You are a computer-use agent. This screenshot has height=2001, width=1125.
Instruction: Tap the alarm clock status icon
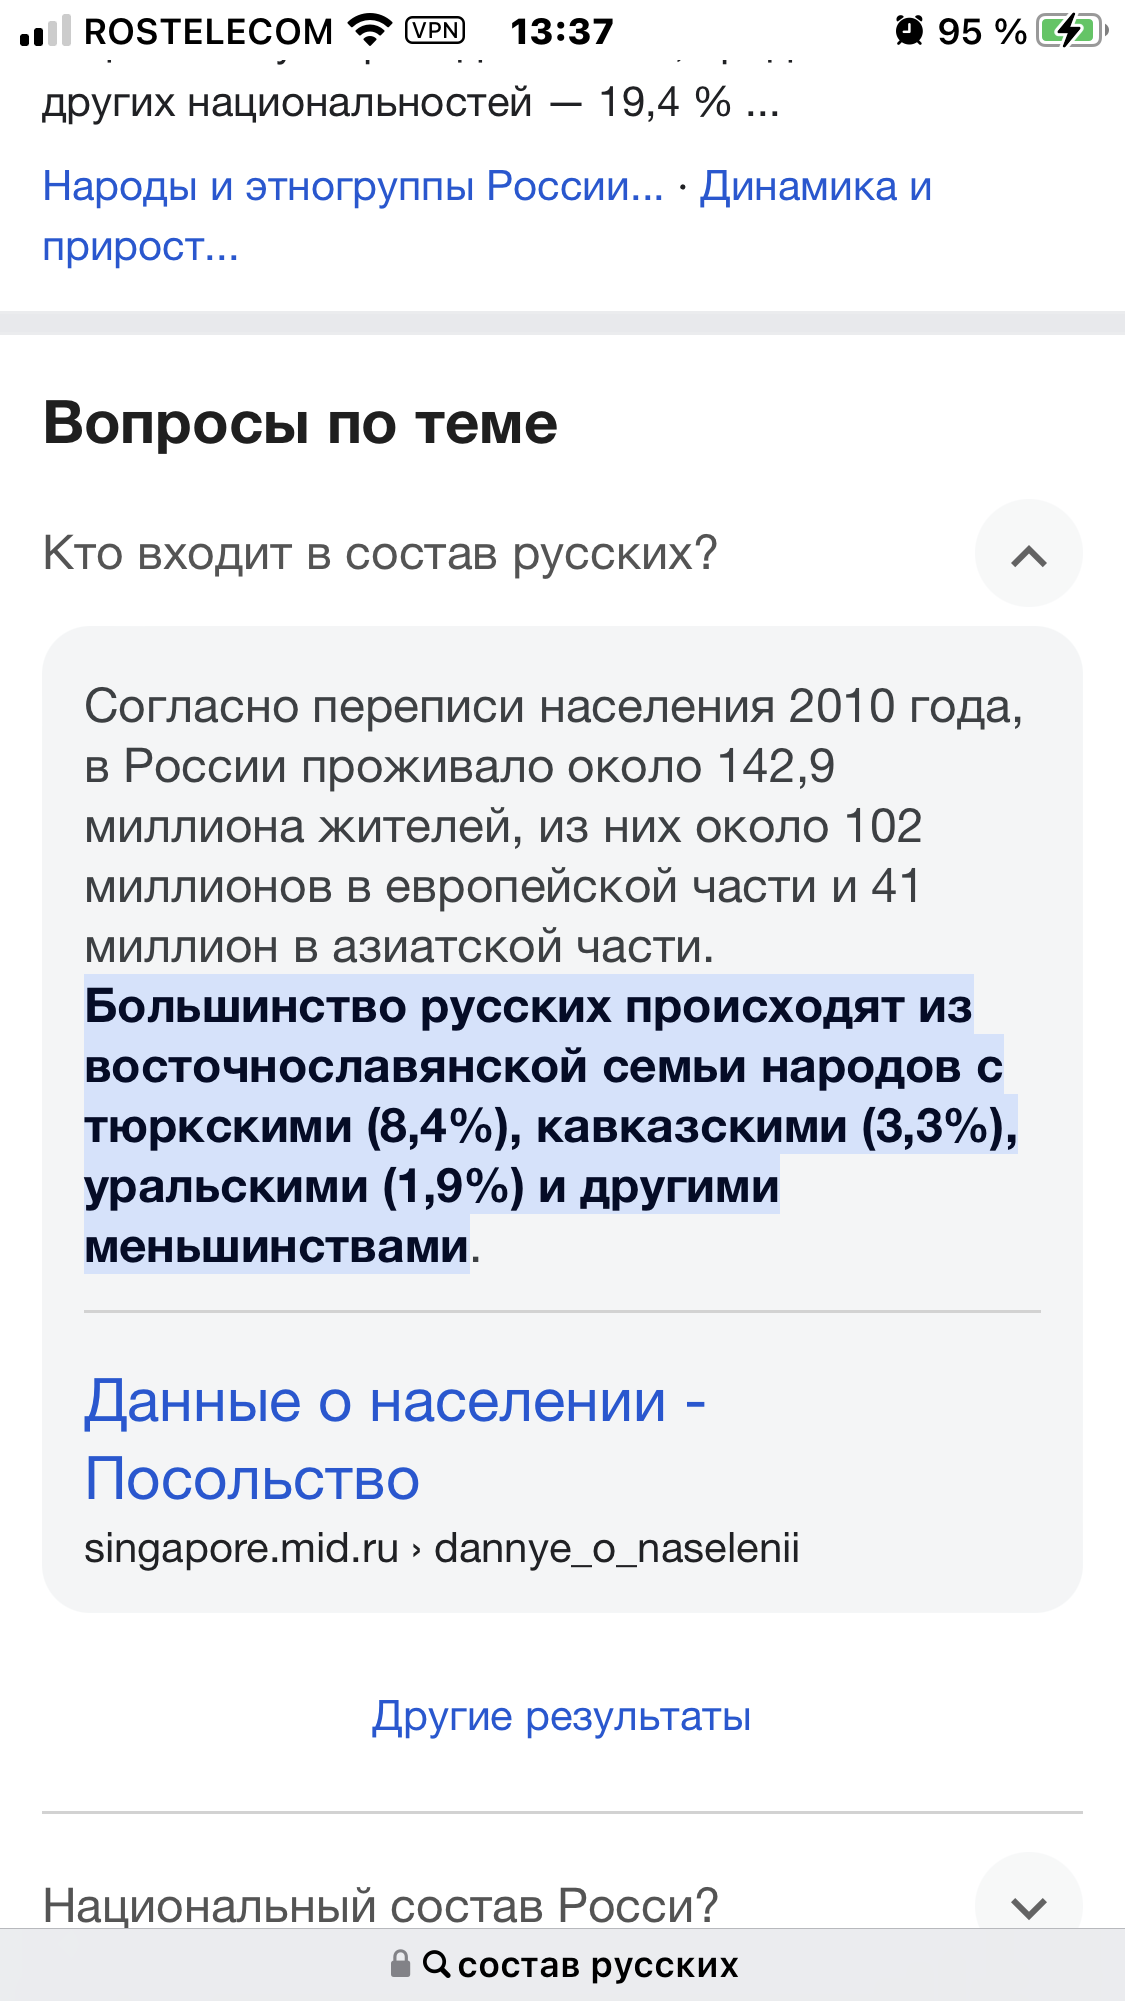click(909, 31)
